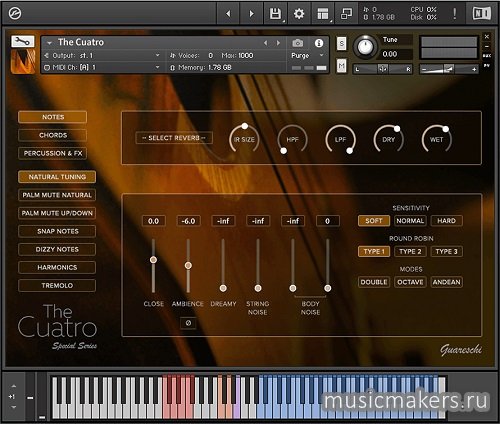
Task: Set sensitivity to HARD
Action: point(446,221)
